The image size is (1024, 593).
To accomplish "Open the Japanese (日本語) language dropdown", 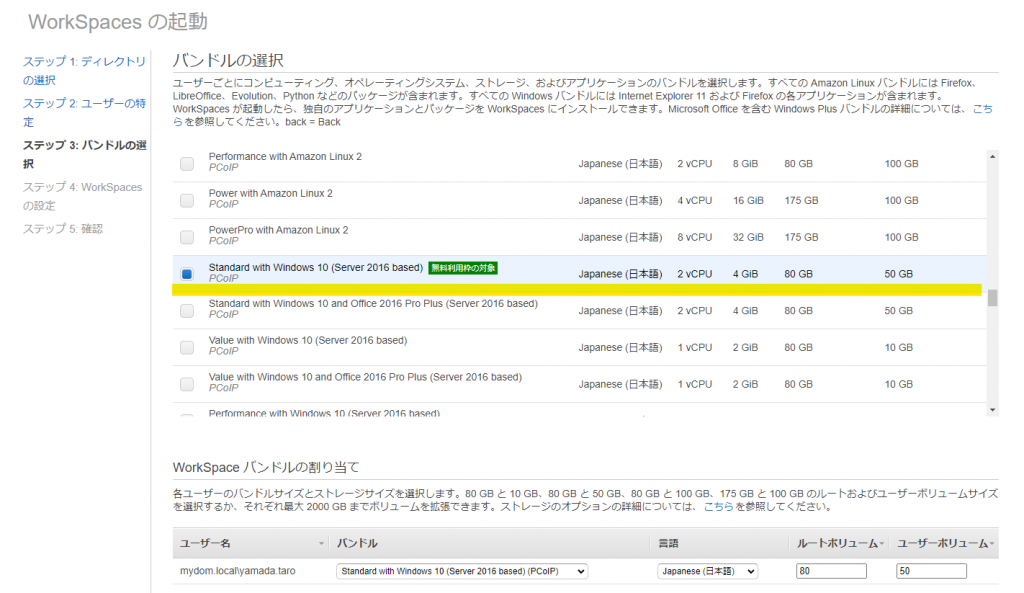I will 707,571.
